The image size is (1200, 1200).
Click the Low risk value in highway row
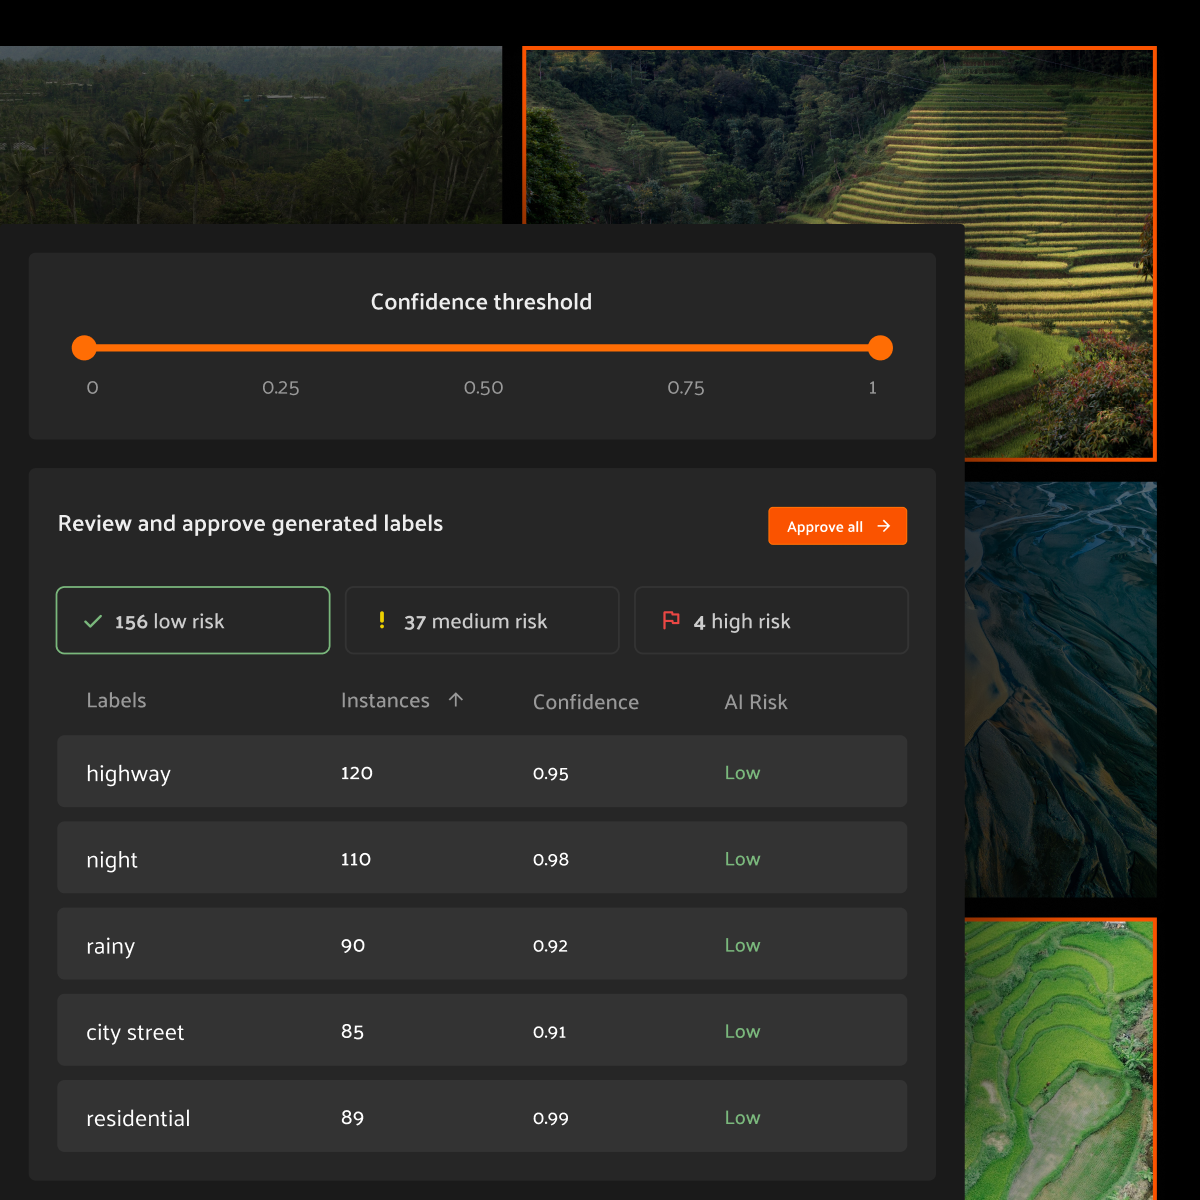point(743,773)
